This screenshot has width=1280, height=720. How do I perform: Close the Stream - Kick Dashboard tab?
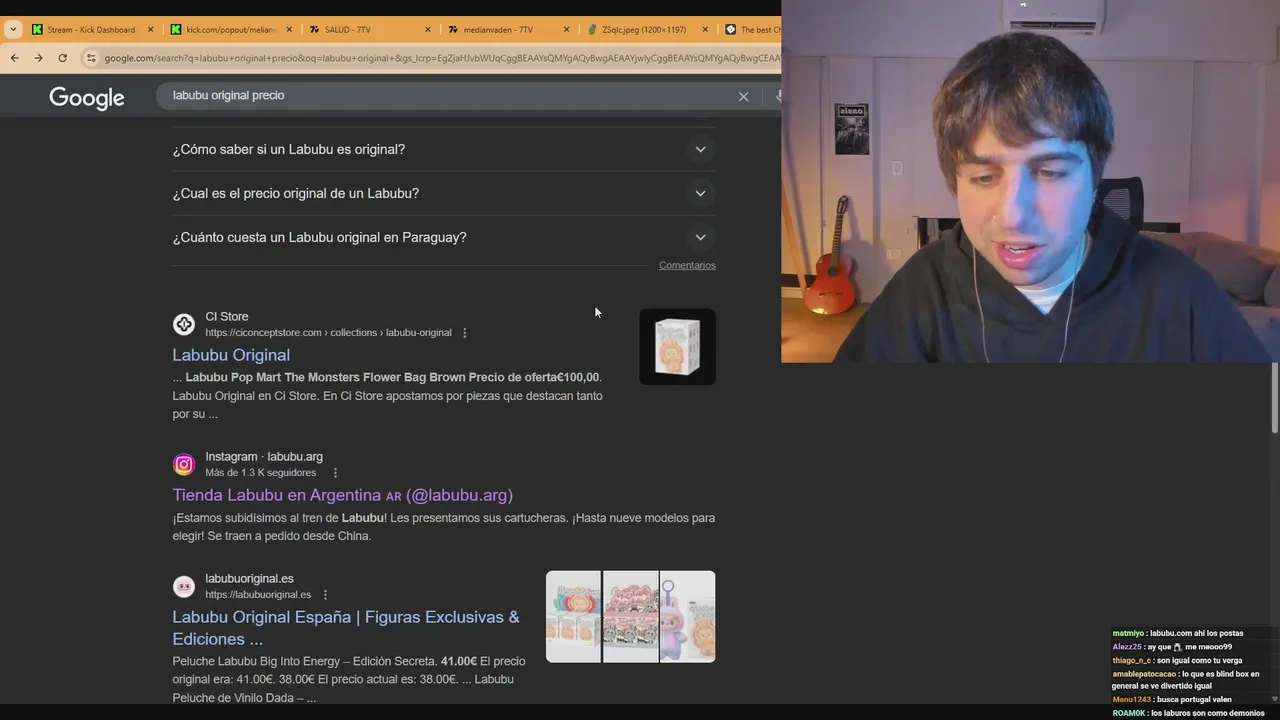[x=151, y=30]
